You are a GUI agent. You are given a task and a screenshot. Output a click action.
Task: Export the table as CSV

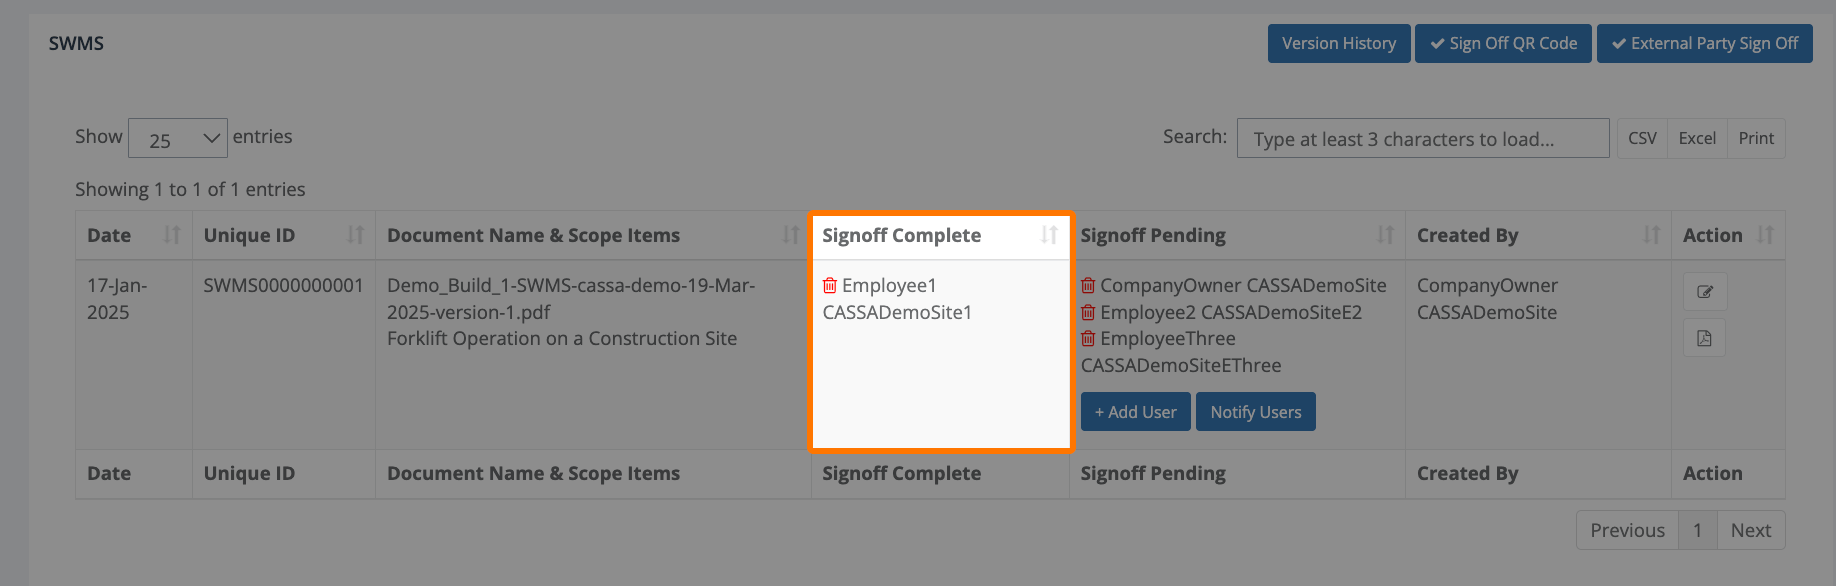[x=1642, y=139]
